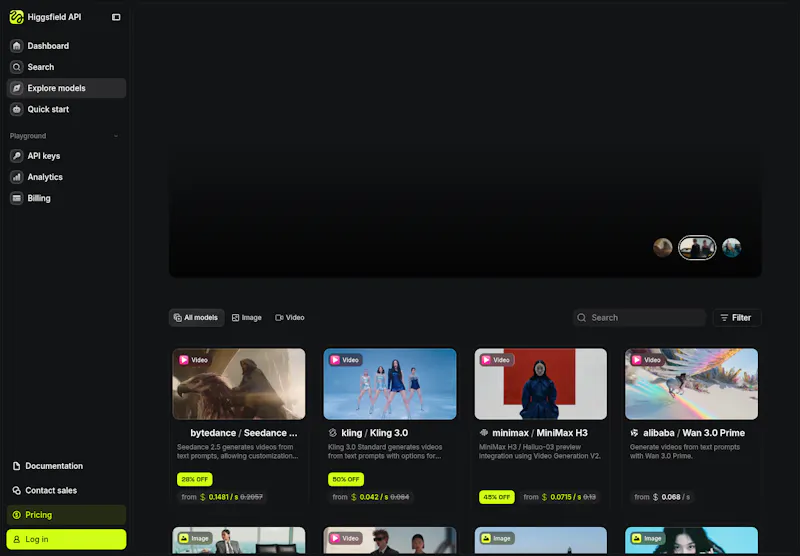800x556 pixels.
Task: Click the Contact sales link
Action: (66, 490)
